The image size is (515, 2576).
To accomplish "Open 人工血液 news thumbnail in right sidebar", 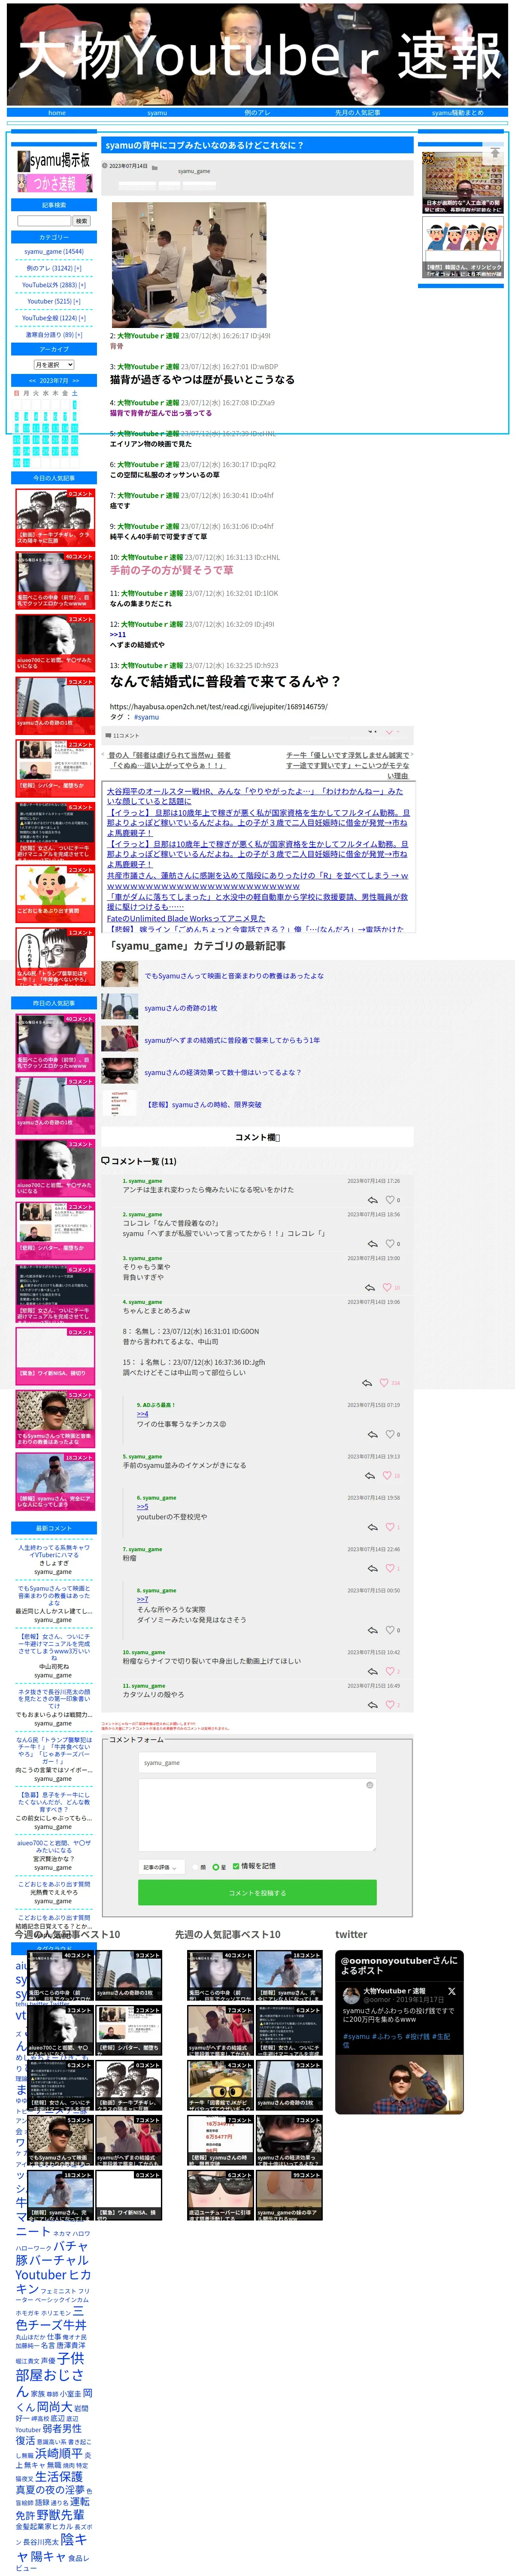I will 462,182.
